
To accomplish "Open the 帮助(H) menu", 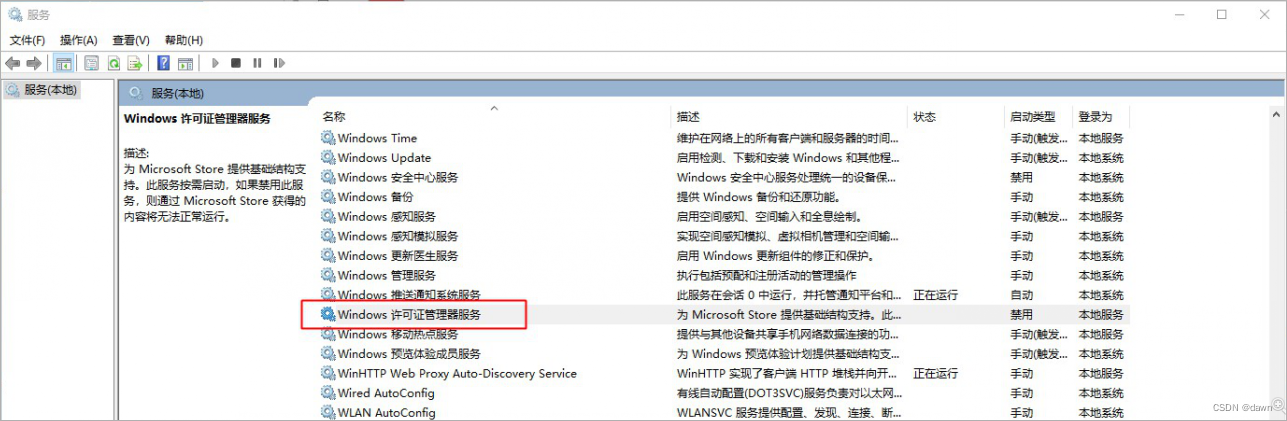I will [184, 40].
